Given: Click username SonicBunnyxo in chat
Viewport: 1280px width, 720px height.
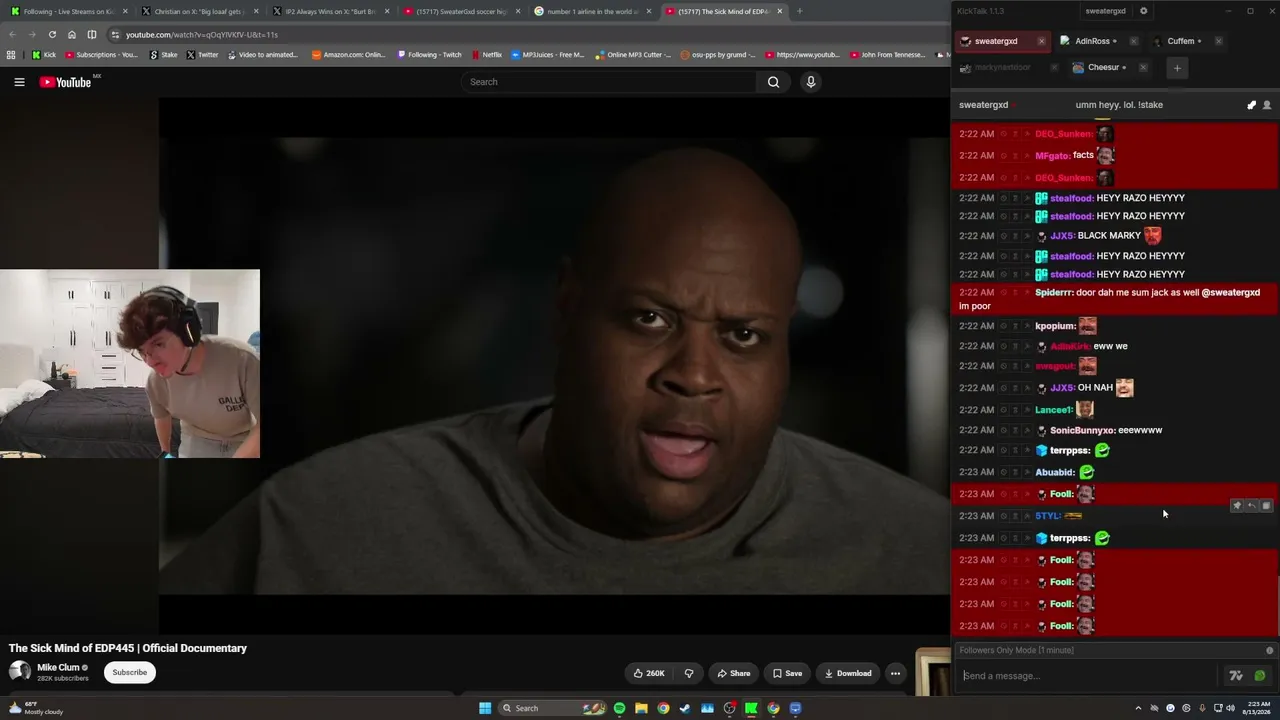Looking at the screenshot, I should pos(1082,430).
